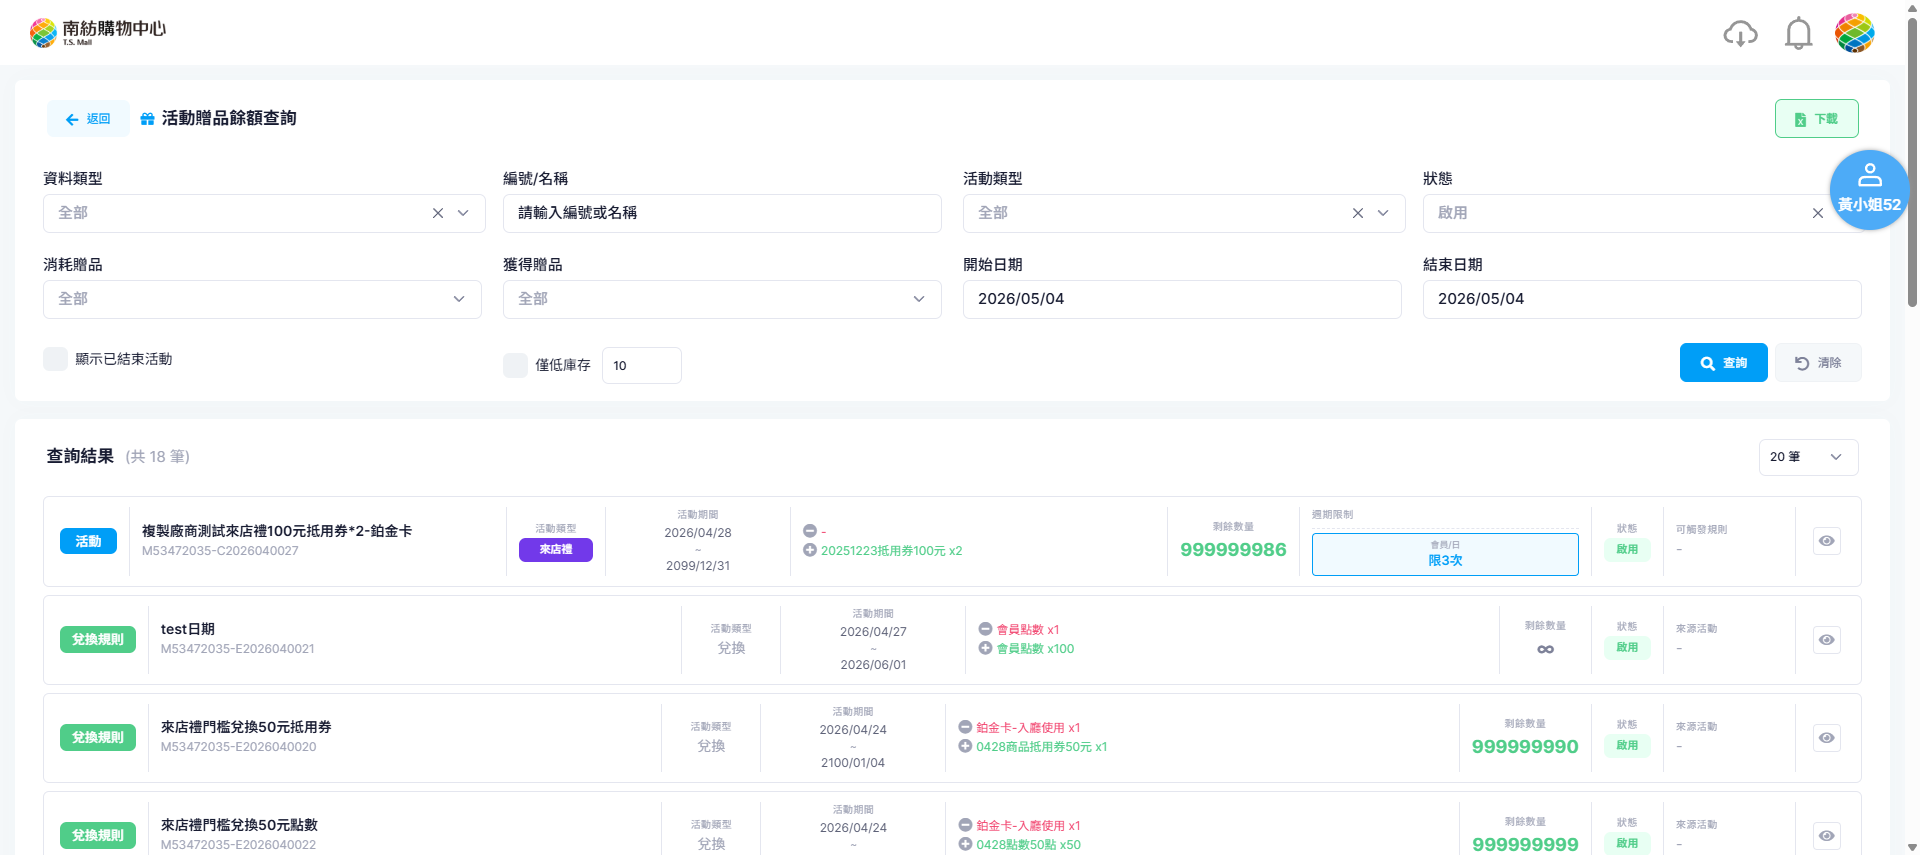1920x855 pixels.
Task: View details of 複製廠商測試來店禮 activity row
Action: (x=1827, y=541)
